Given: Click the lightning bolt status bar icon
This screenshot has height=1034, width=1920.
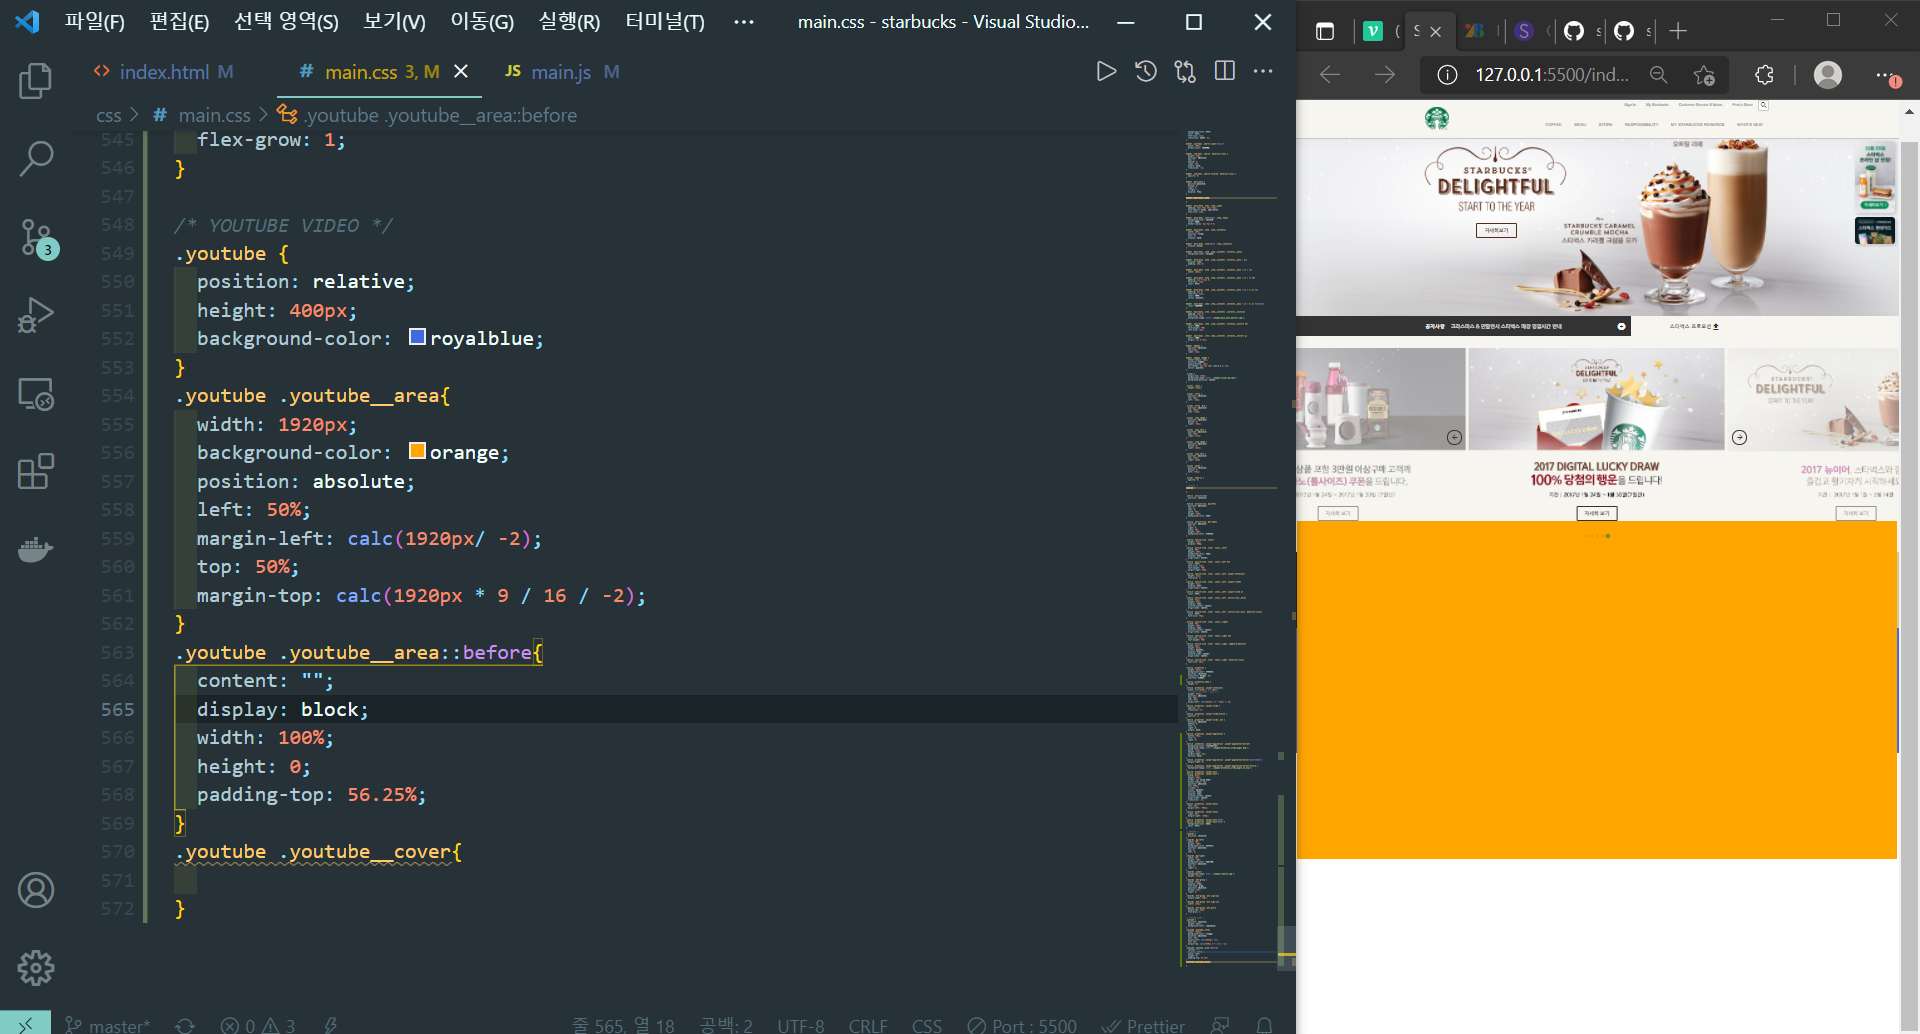Looking at the screenshot, I should (x=331, y=1025).
